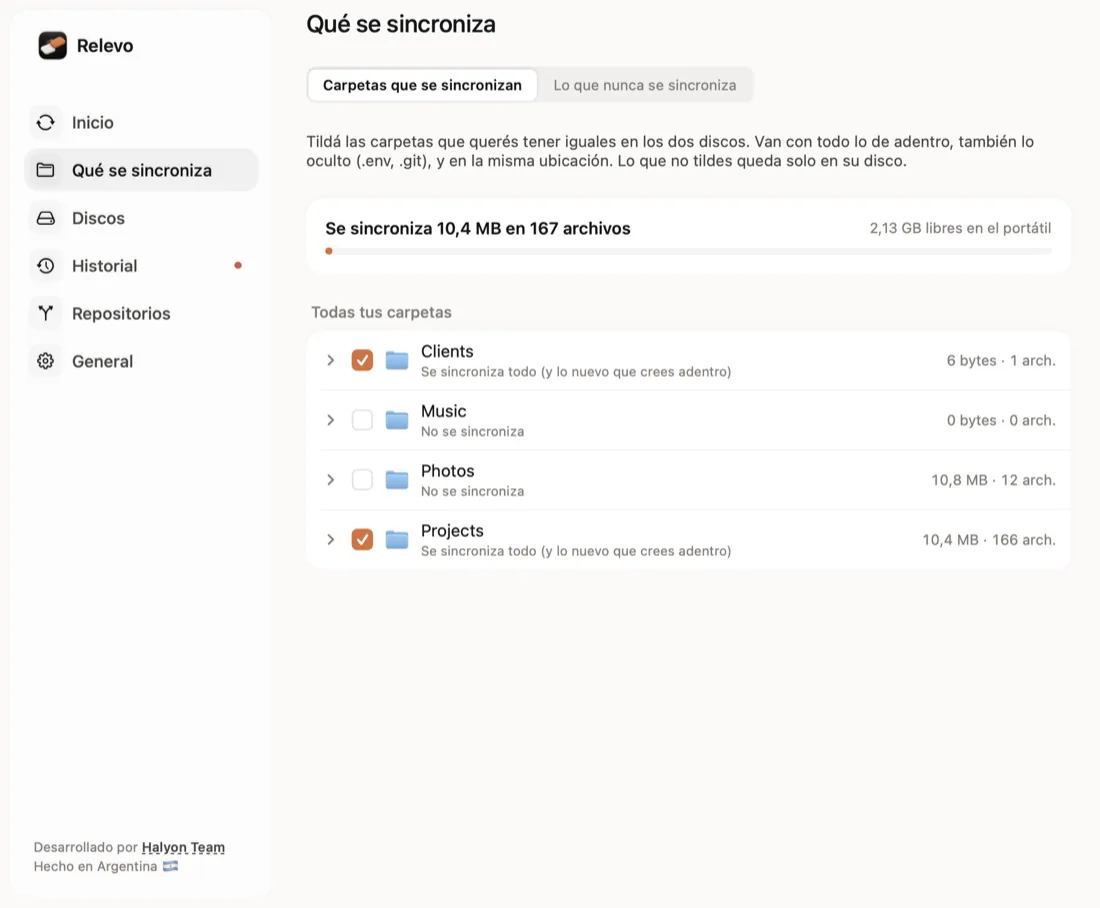Click the Music folder name
1100x908 pixels.
point(443,411)
